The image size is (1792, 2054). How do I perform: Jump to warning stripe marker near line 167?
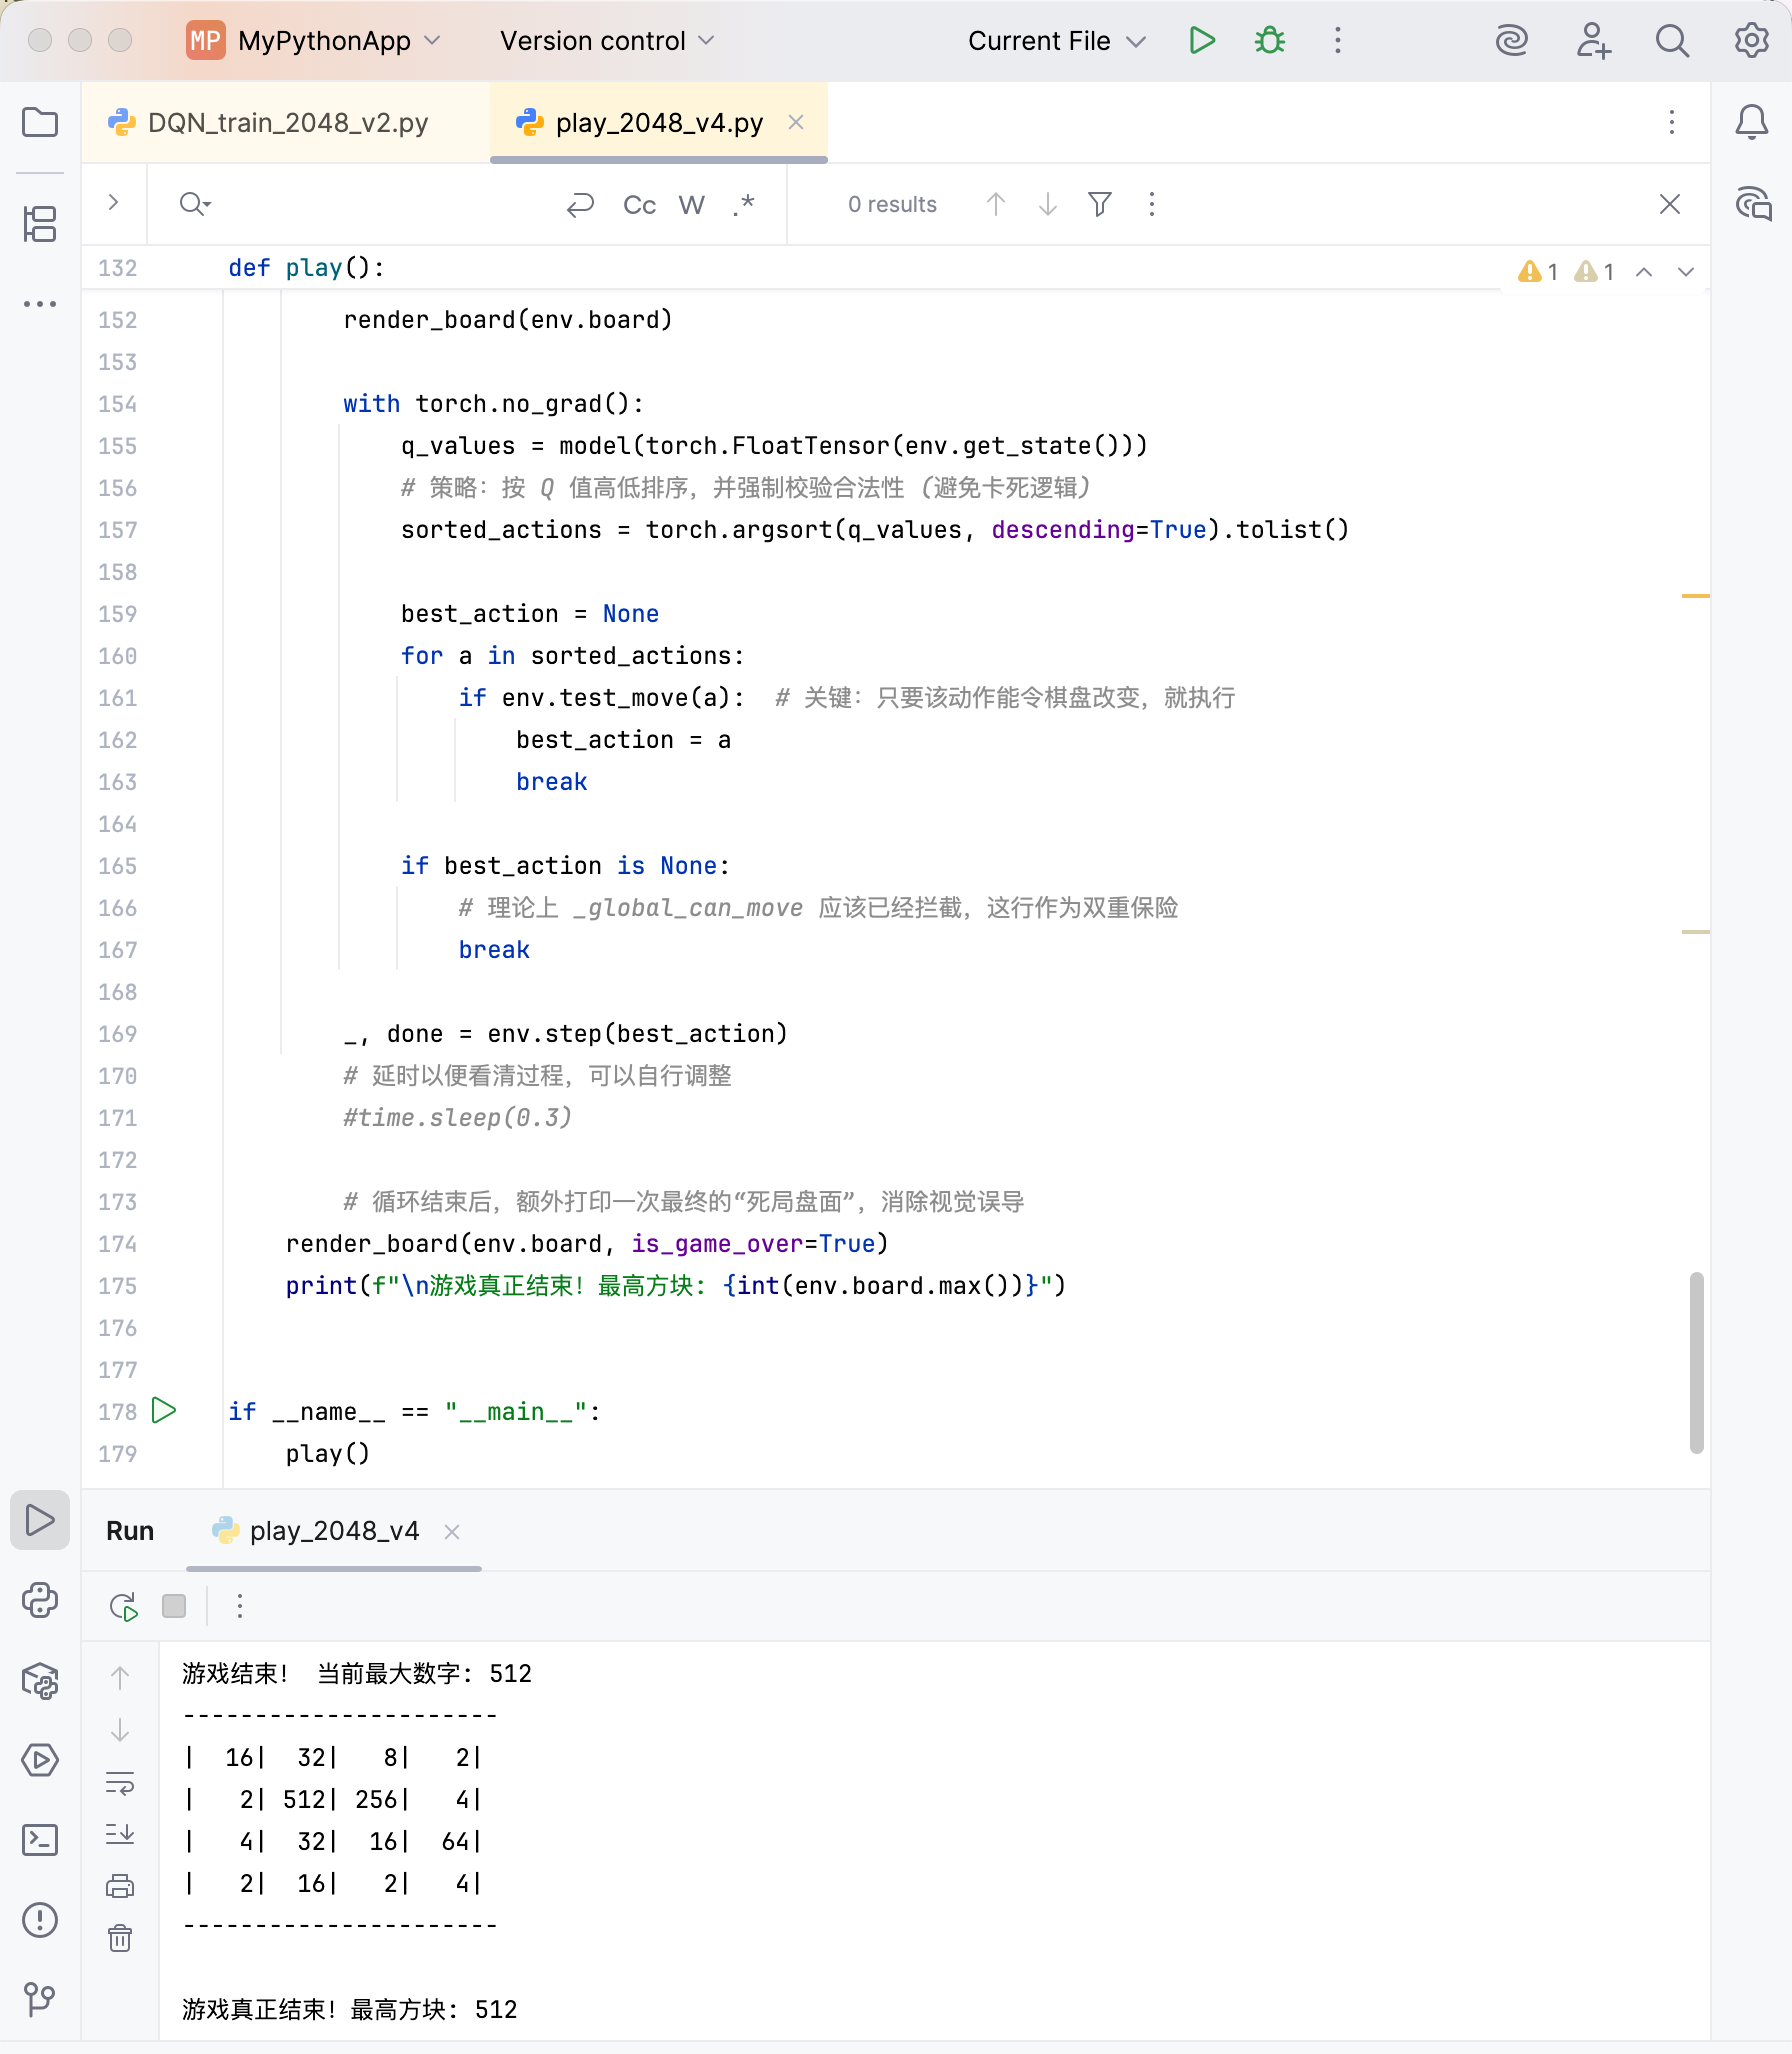[x=1696, y=932]
